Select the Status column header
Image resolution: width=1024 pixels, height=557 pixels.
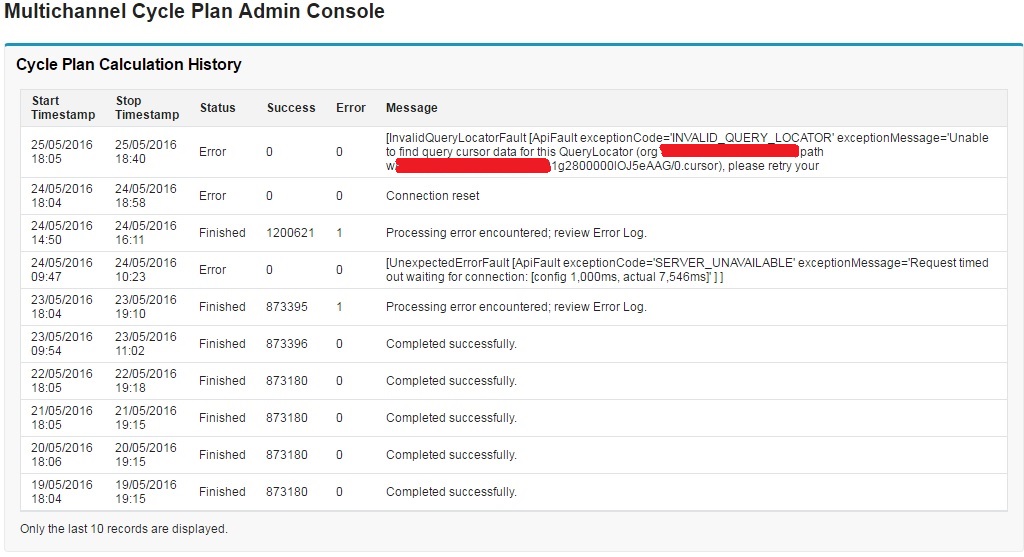tap(217, 108)
